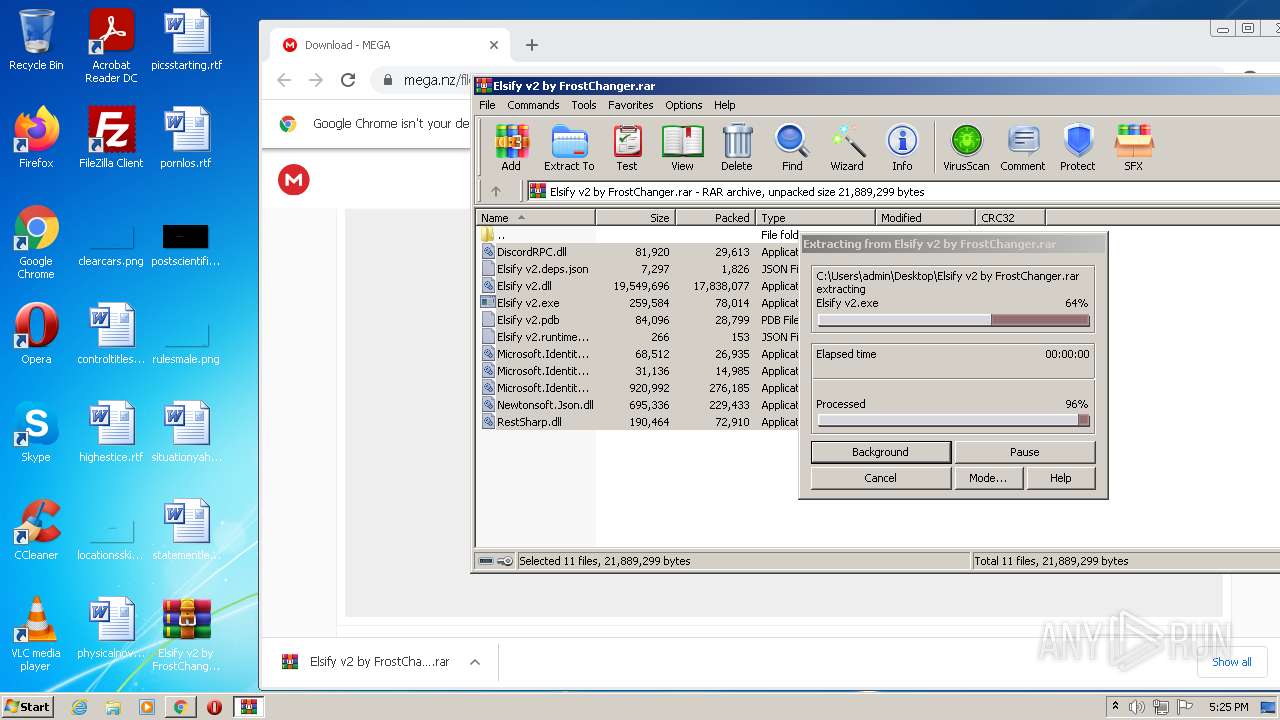Sort file list by Packed column
This screenshot has width=1280, height=720.
716,217
